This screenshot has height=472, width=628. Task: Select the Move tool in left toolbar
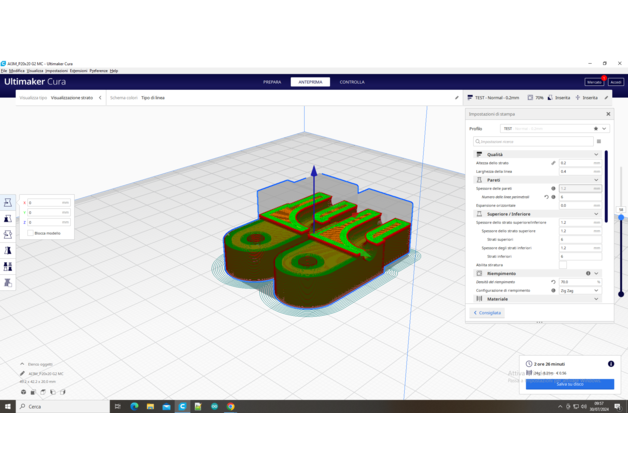8,203
